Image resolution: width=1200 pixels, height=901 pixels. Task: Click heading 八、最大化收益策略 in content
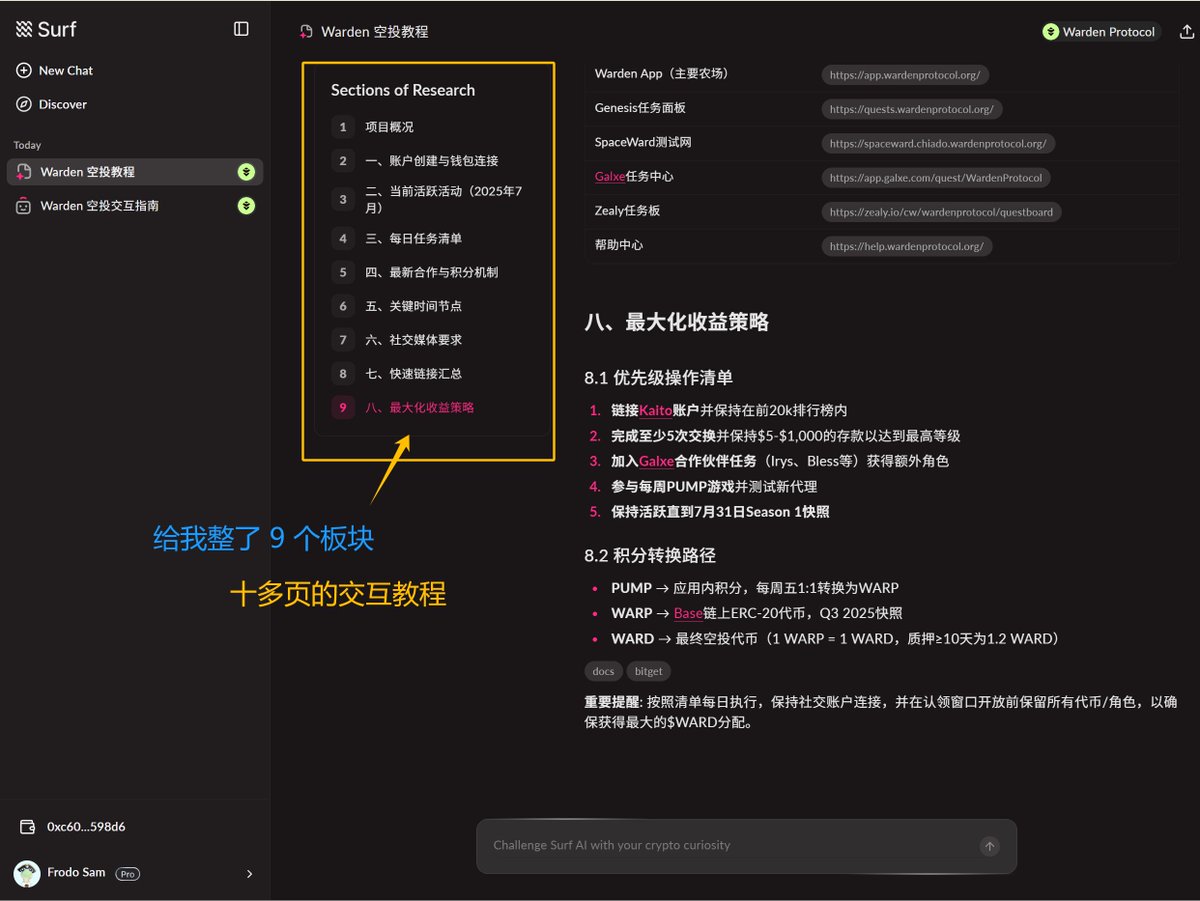pos(677,322)
